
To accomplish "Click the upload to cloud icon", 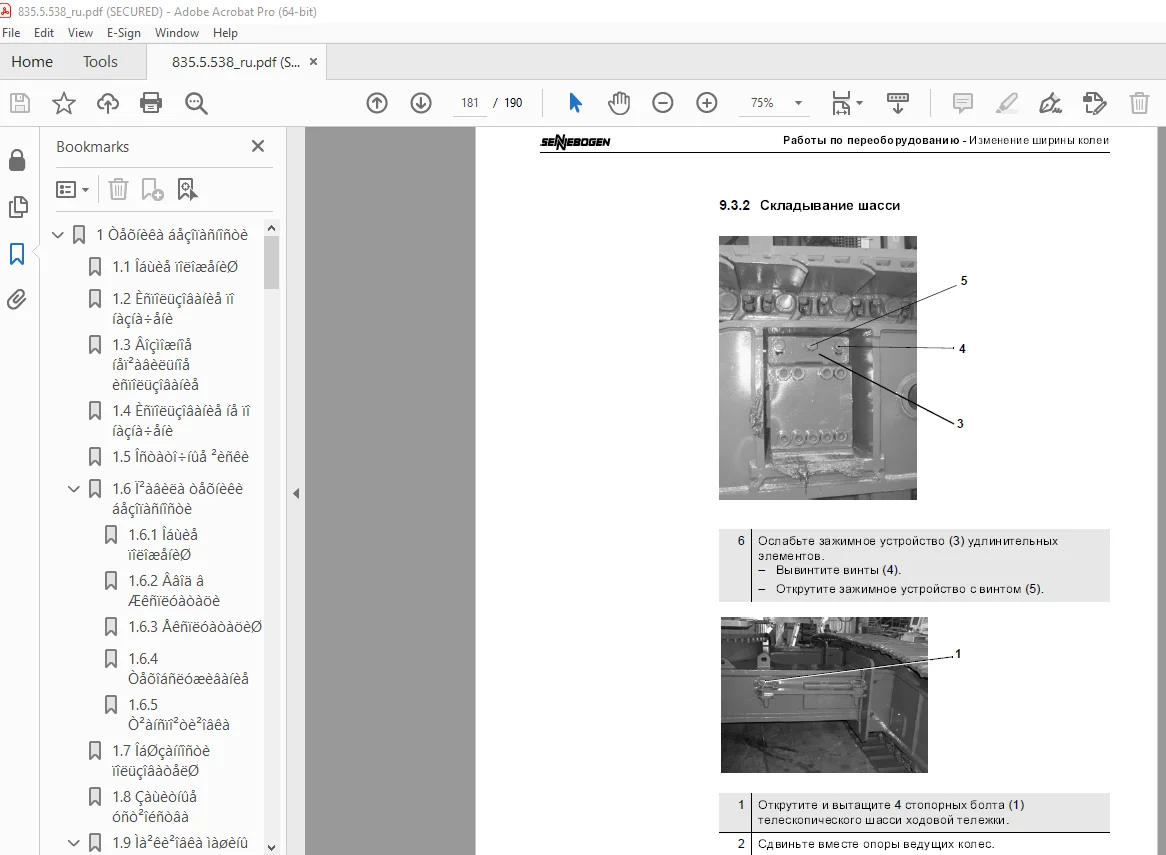I will tap(108, 103).
